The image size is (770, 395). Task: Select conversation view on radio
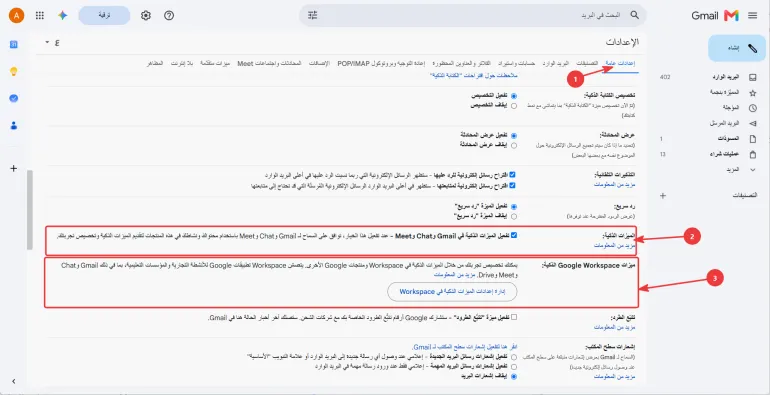[514, 135]
